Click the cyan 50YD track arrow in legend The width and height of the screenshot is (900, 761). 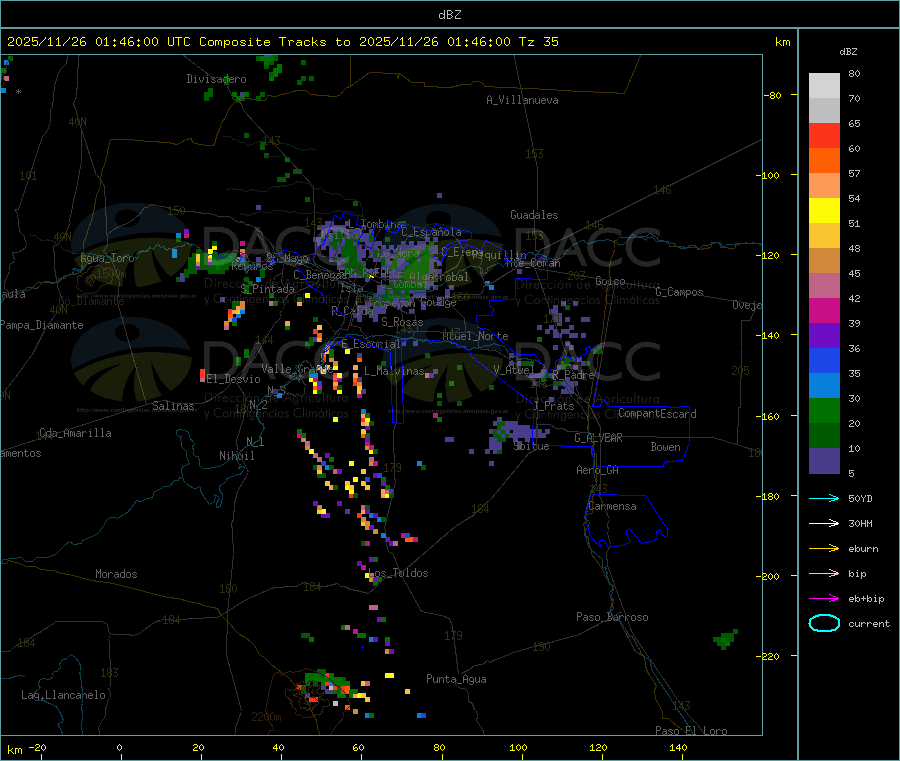pyautogui.click(x=824, y=498)
